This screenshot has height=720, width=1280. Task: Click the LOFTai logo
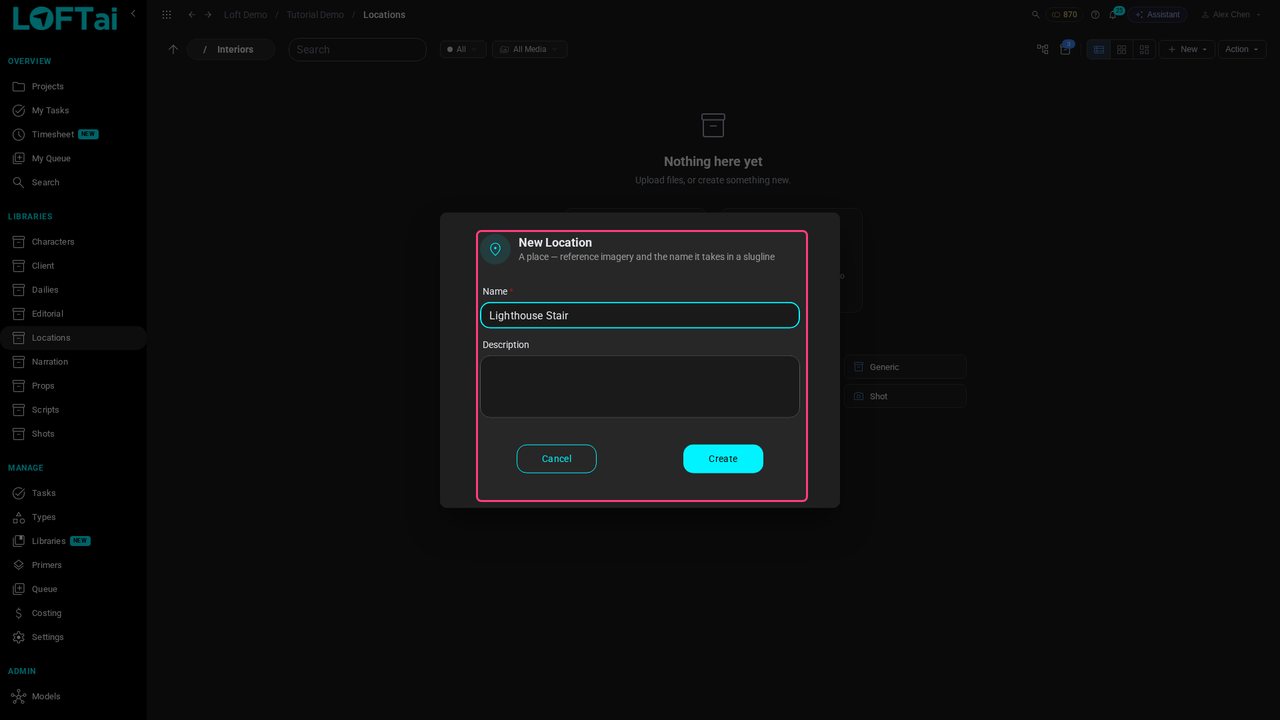tap(64, 18)
